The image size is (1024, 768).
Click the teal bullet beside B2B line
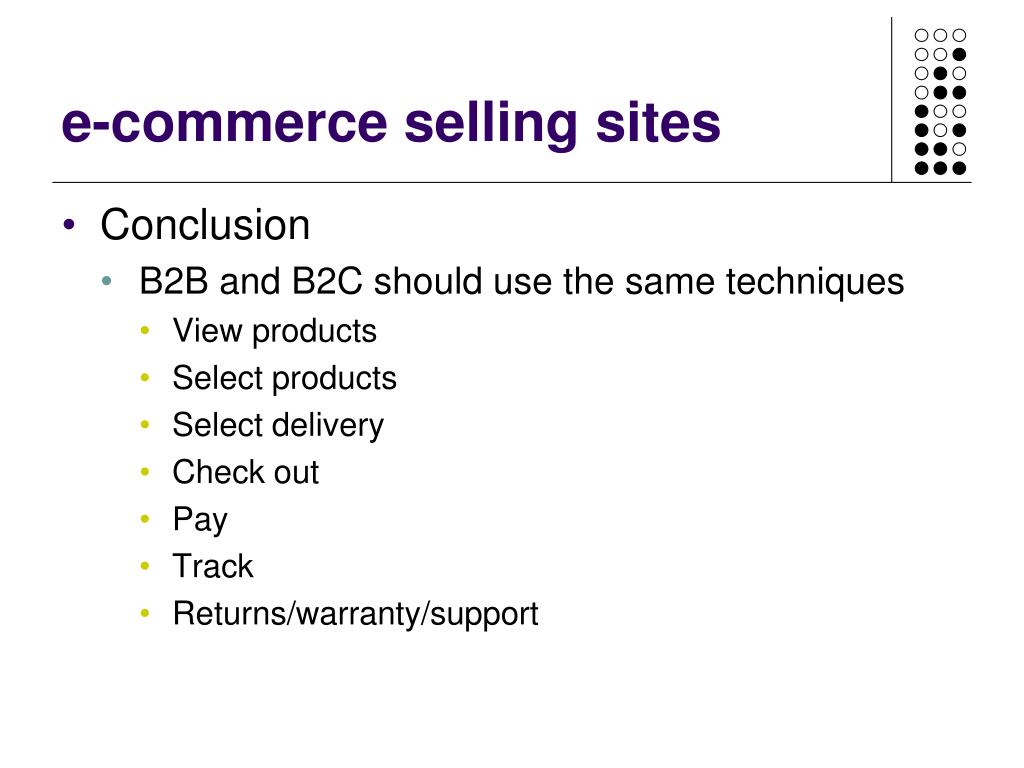coord(107,282)
